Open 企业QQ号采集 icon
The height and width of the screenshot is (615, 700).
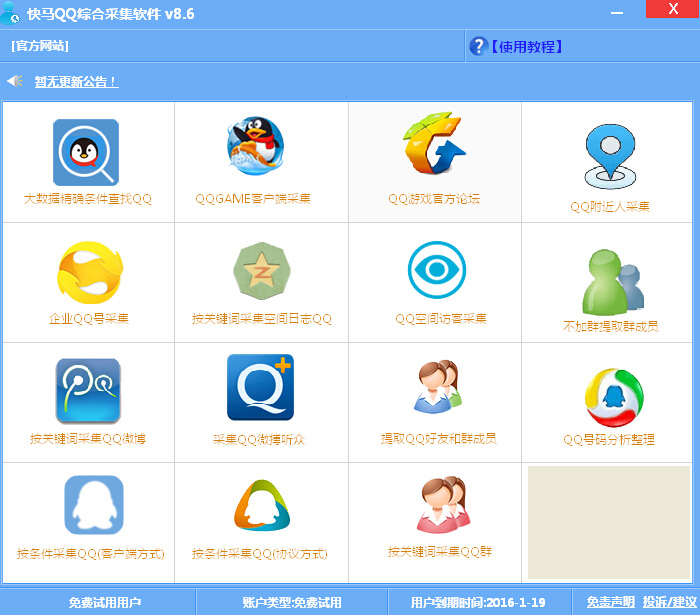click(89, 271)
